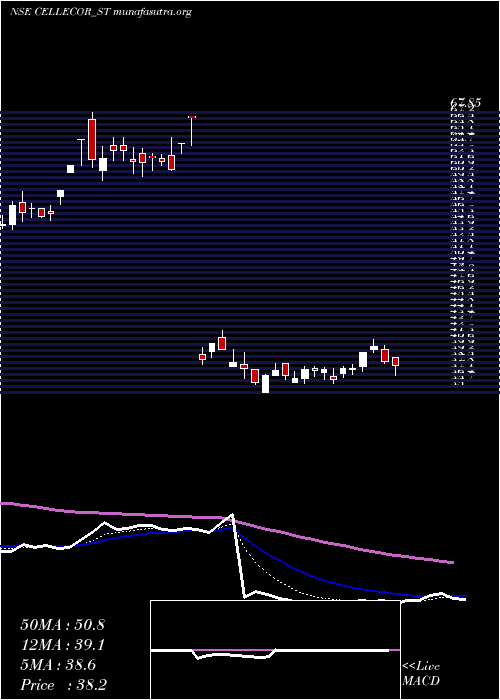The width and height of the screenshot is (500, 700).
Task: Click the 12MA : 39.1 label
Action: coord(62,645)
